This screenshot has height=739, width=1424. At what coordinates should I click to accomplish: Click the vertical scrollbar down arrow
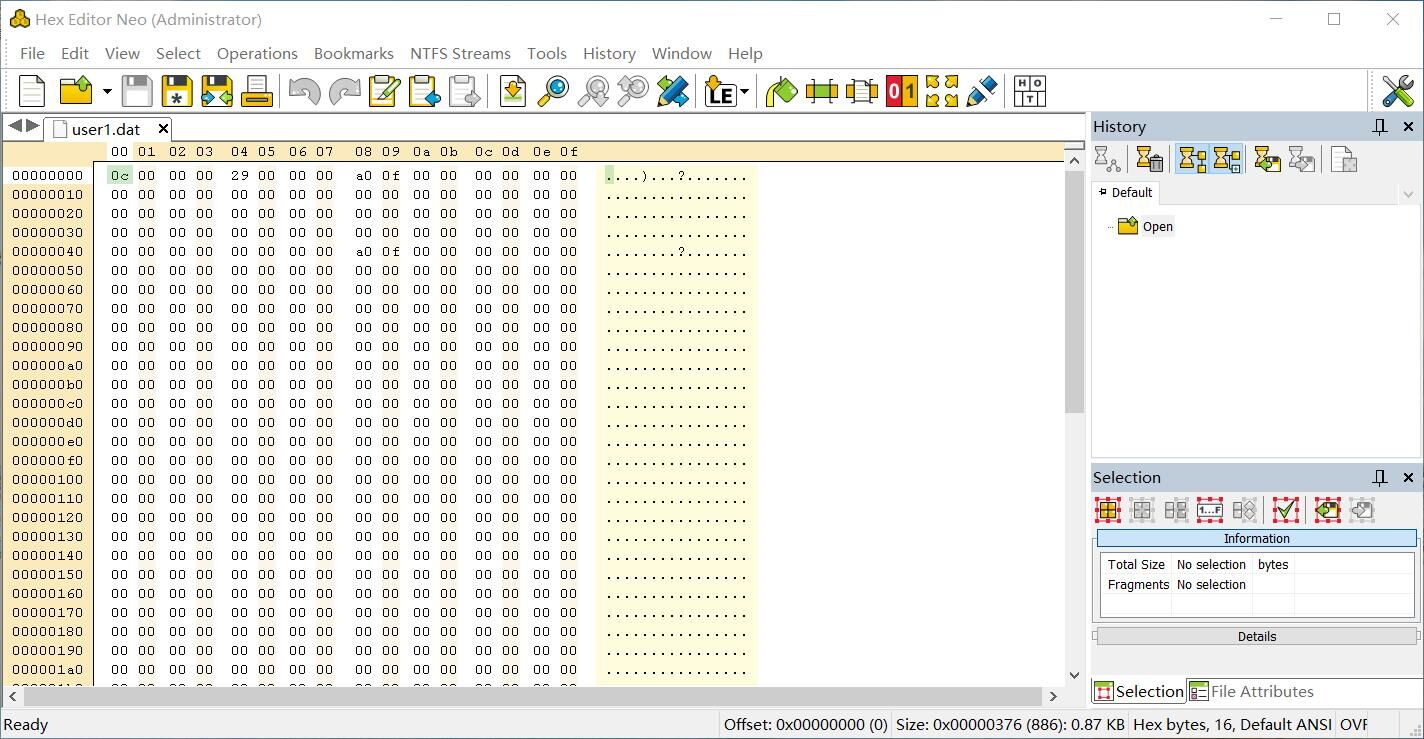pyautogui.click(x=1075, y=675)
